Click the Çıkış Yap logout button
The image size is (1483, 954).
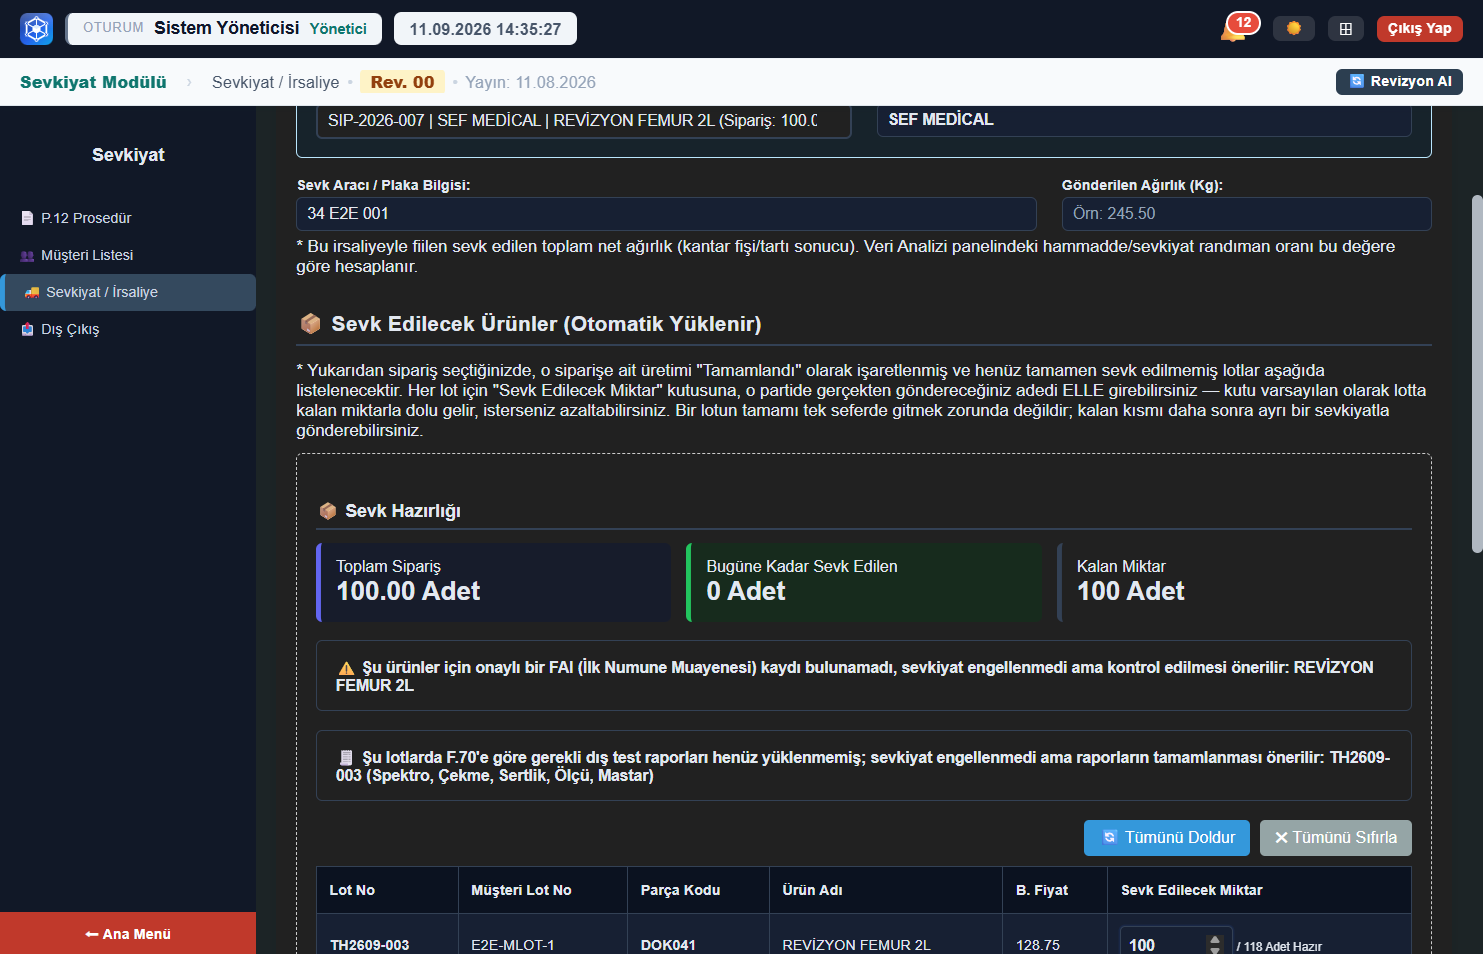pos(1419,29)
